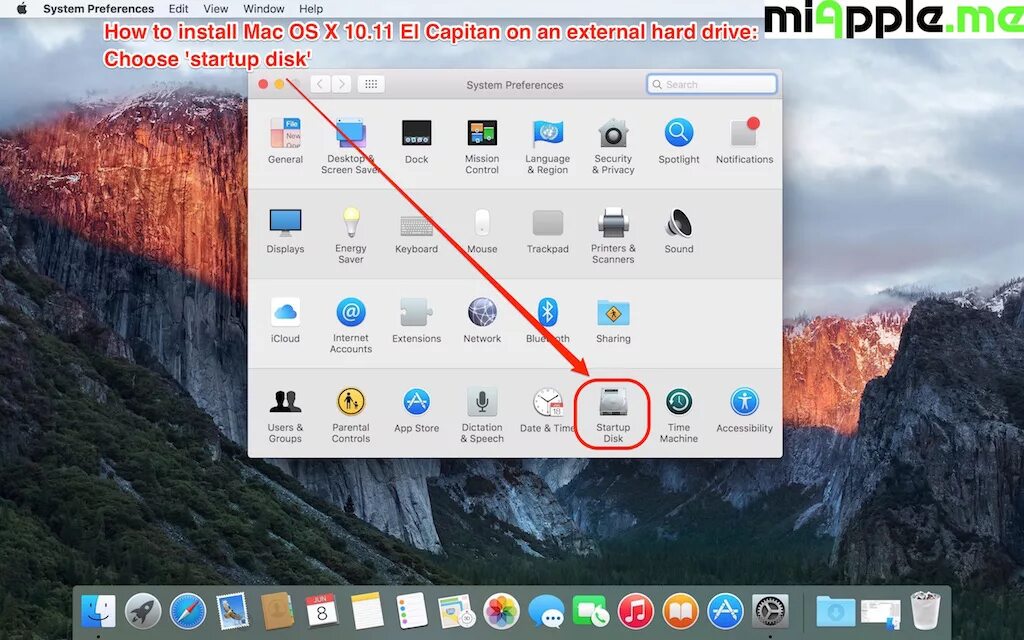Screen dimensions: 1024x640
Task: Open Energy Saver preferences
Action: click(x=351, y=235)
